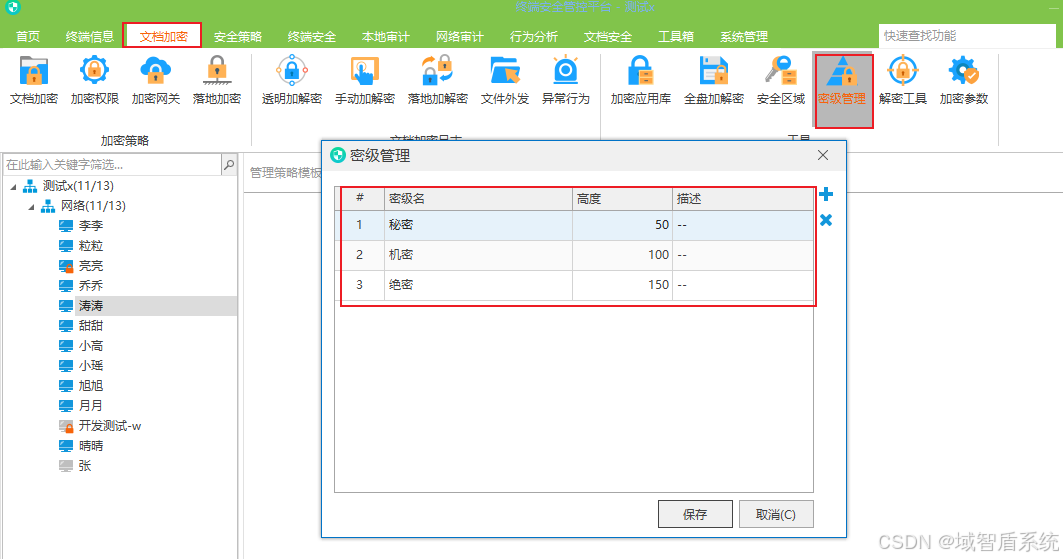Click the 描述 column header
The width and height of the screenshot is (1063, 559).
742,199
